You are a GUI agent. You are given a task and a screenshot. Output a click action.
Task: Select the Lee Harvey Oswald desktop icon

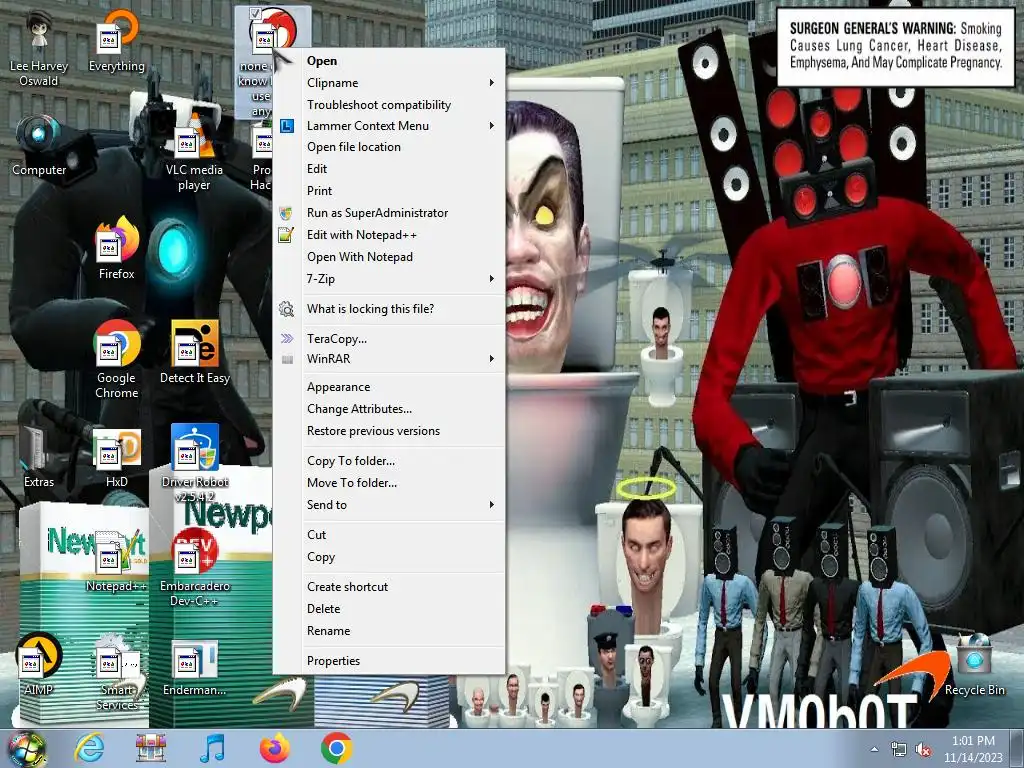(x=39, y=50)
